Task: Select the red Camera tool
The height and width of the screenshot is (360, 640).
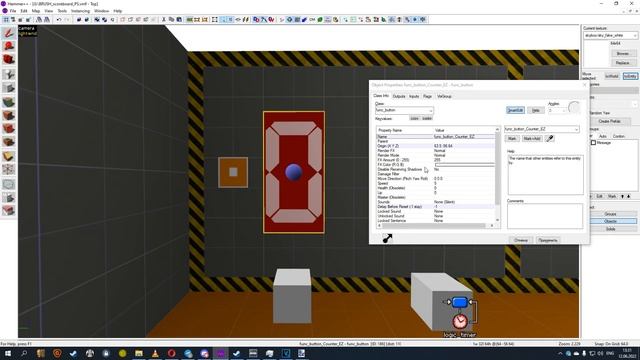Action: coord(9,60)
